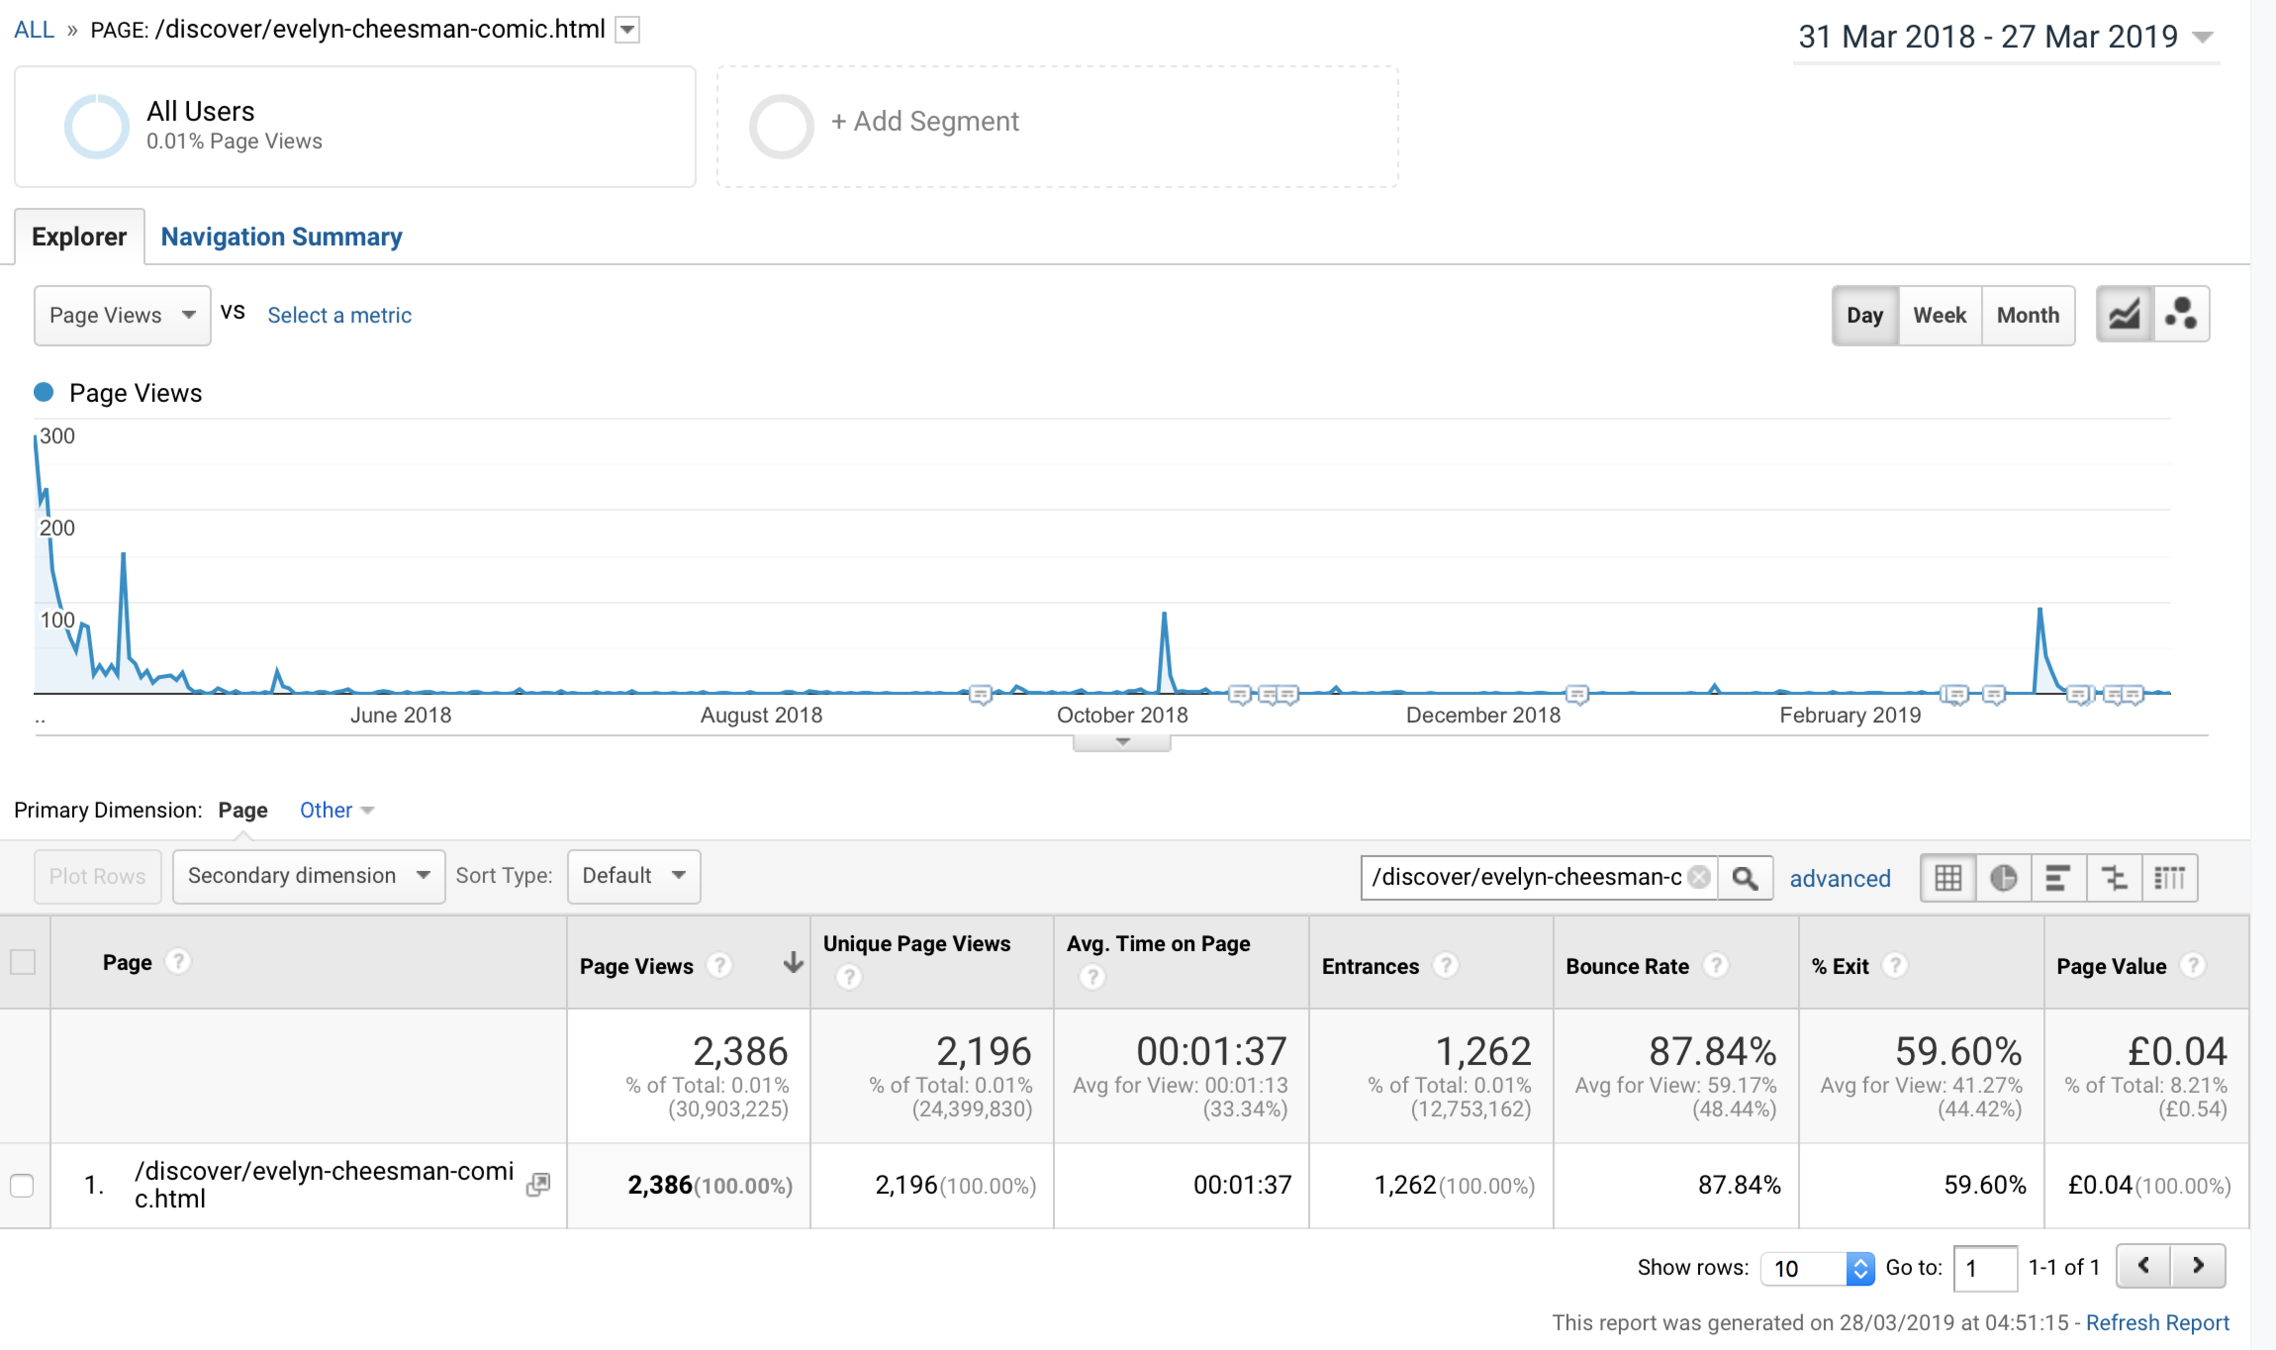Image resolution: width=2276 pixels, height=1350 pixels.
Task: Switch to Navigation Summary tab
Action: point(281,237)
